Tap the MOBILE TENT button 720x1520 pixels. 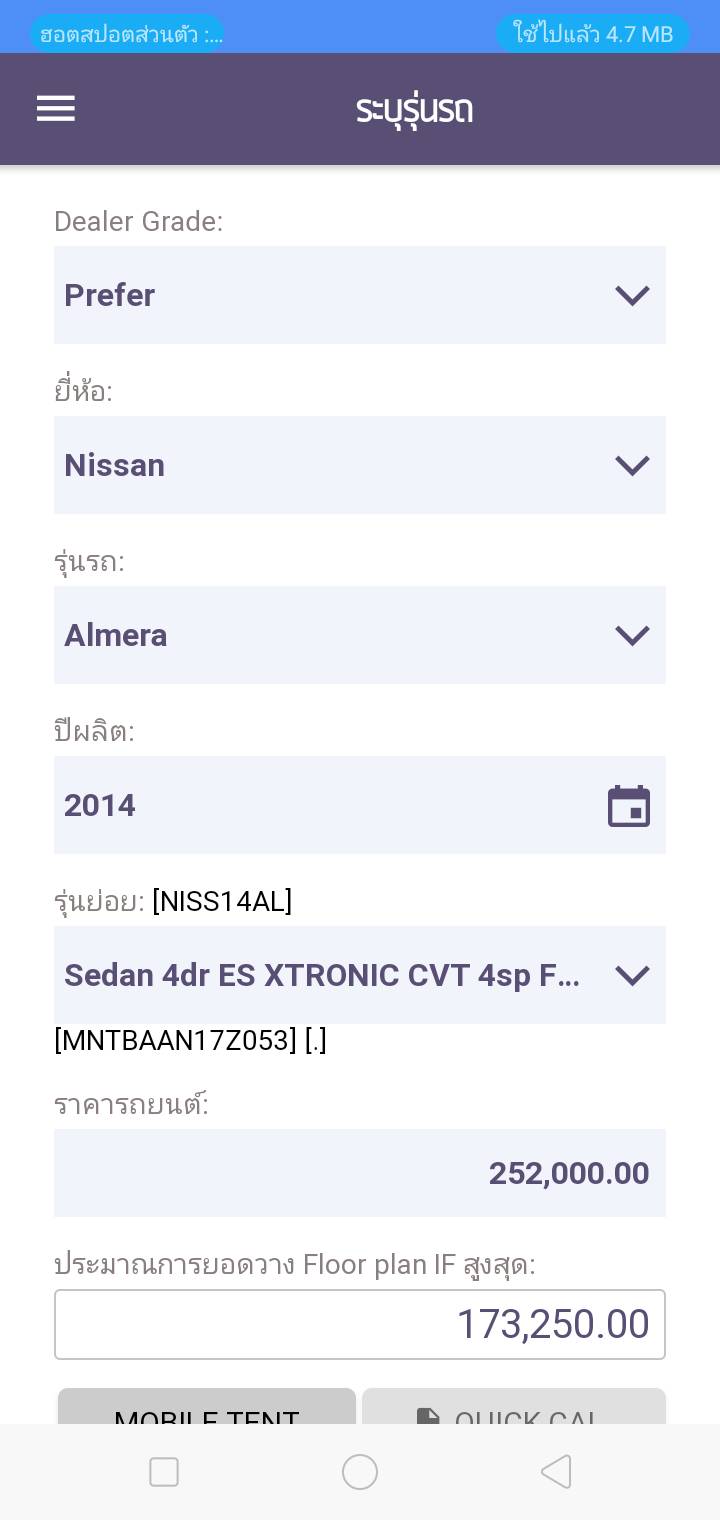coord(207,1408)
